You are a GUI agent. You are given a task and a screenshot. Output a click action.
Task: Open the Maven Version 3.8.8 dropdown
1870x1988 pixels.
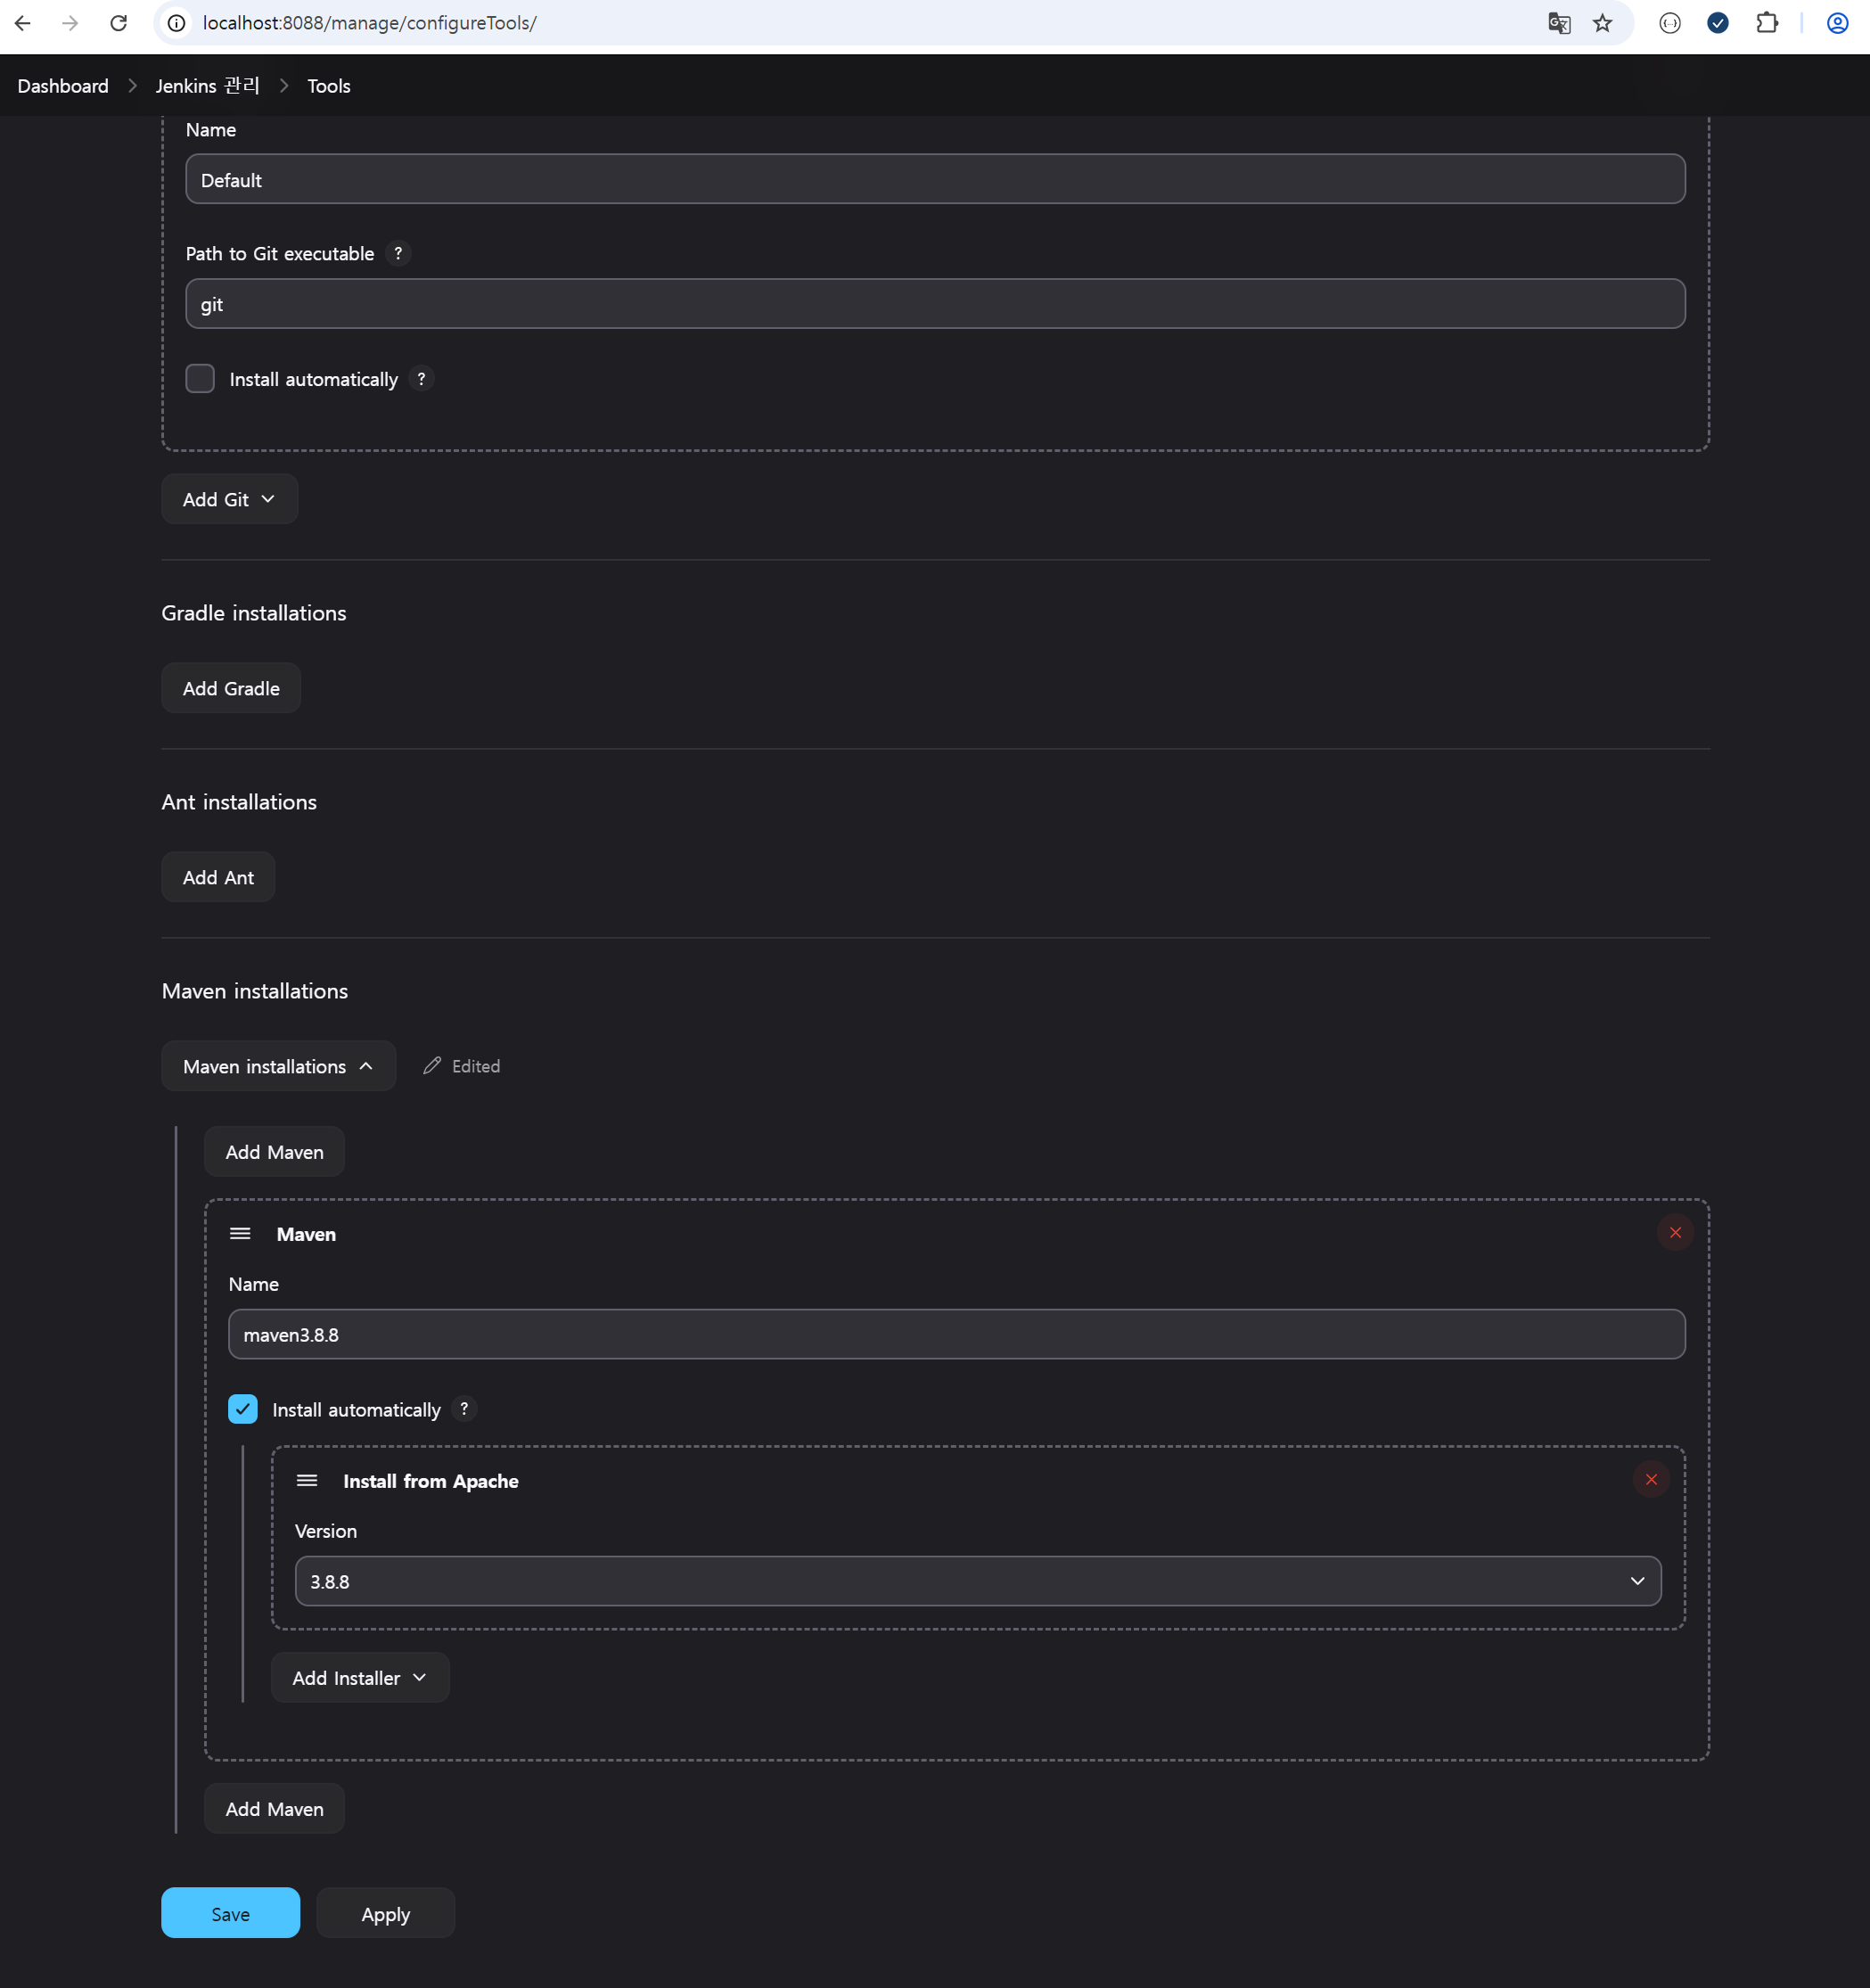click(977, 1581)
